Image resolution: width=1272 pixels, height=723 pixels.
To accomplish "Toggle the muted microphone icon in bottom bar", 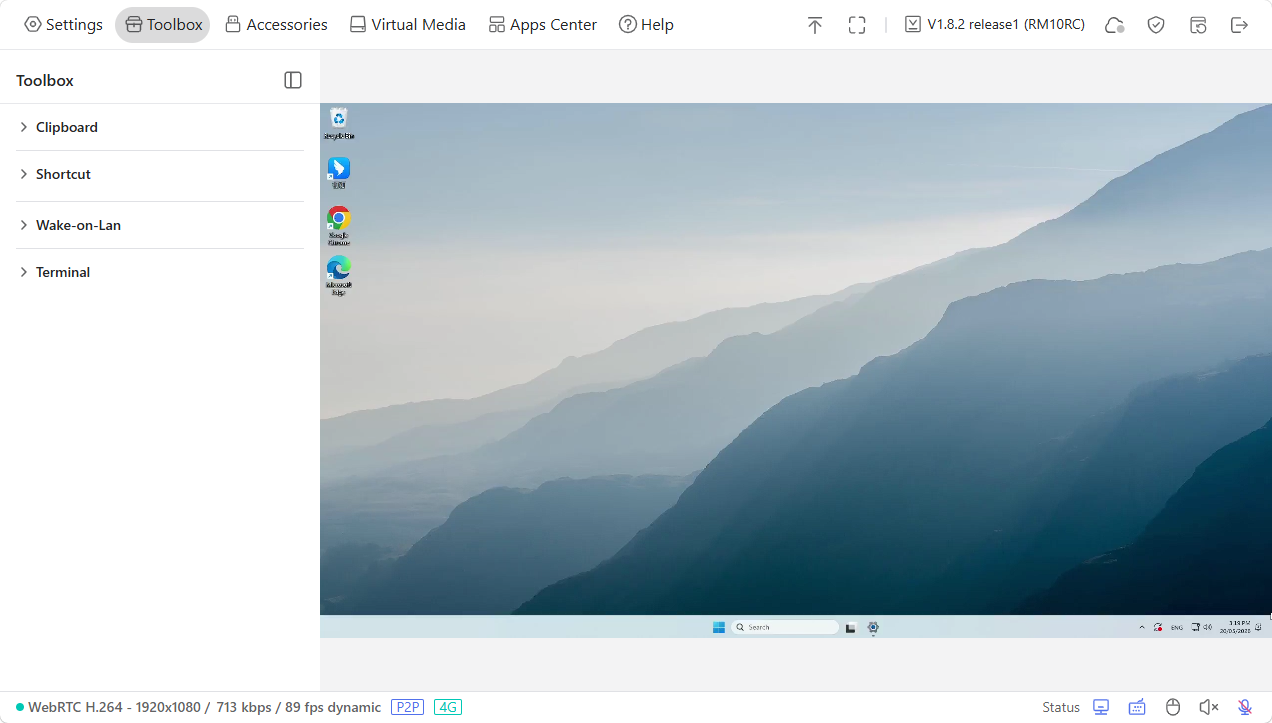I will (x=1245, y=707).
